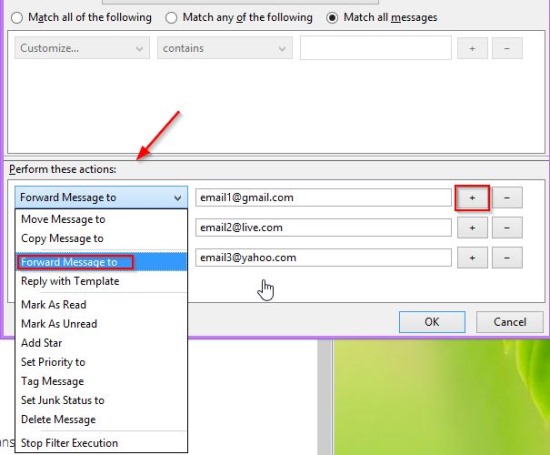Choose Move Message to from the action list
This screenshot has height=455, width=550.
(101, 219)
